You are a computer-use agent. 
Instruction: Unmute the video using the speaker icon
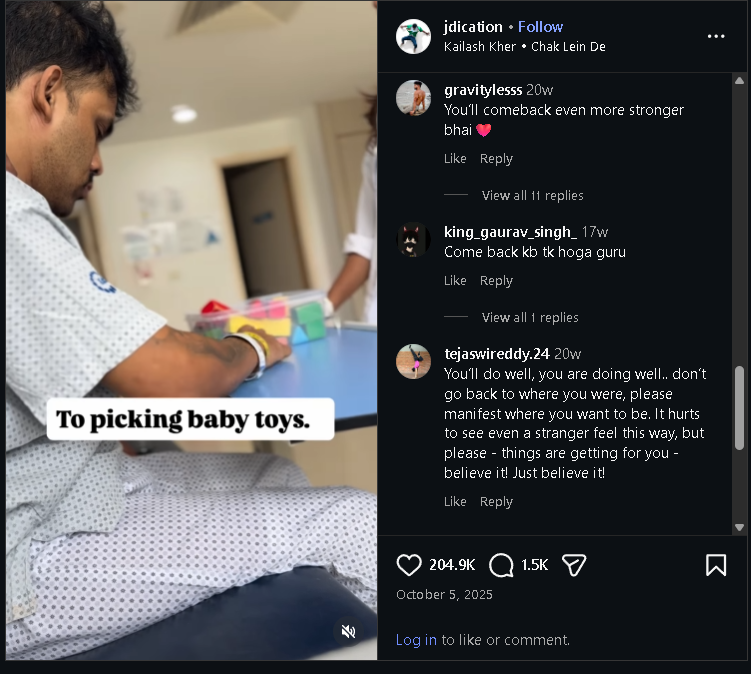[348, 631]
